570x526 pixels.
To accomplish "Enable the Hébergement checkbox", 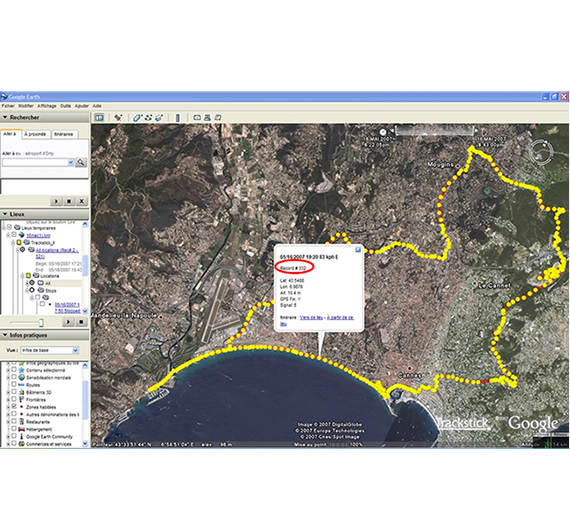I will click(x=14, y=429).
